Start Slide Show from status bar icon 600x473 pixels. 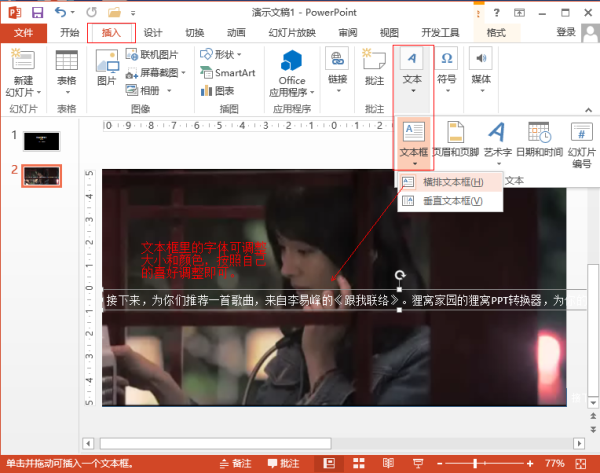418,463
